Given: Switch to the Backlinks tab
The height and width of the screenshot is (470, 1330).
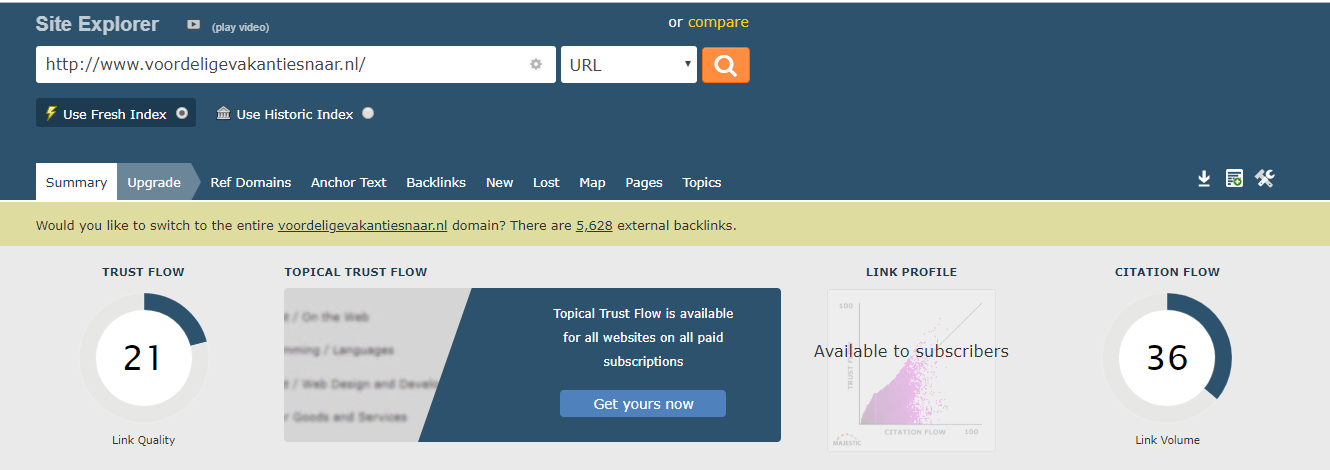Looking at the screenshot, I should click(x=436, y=182).
